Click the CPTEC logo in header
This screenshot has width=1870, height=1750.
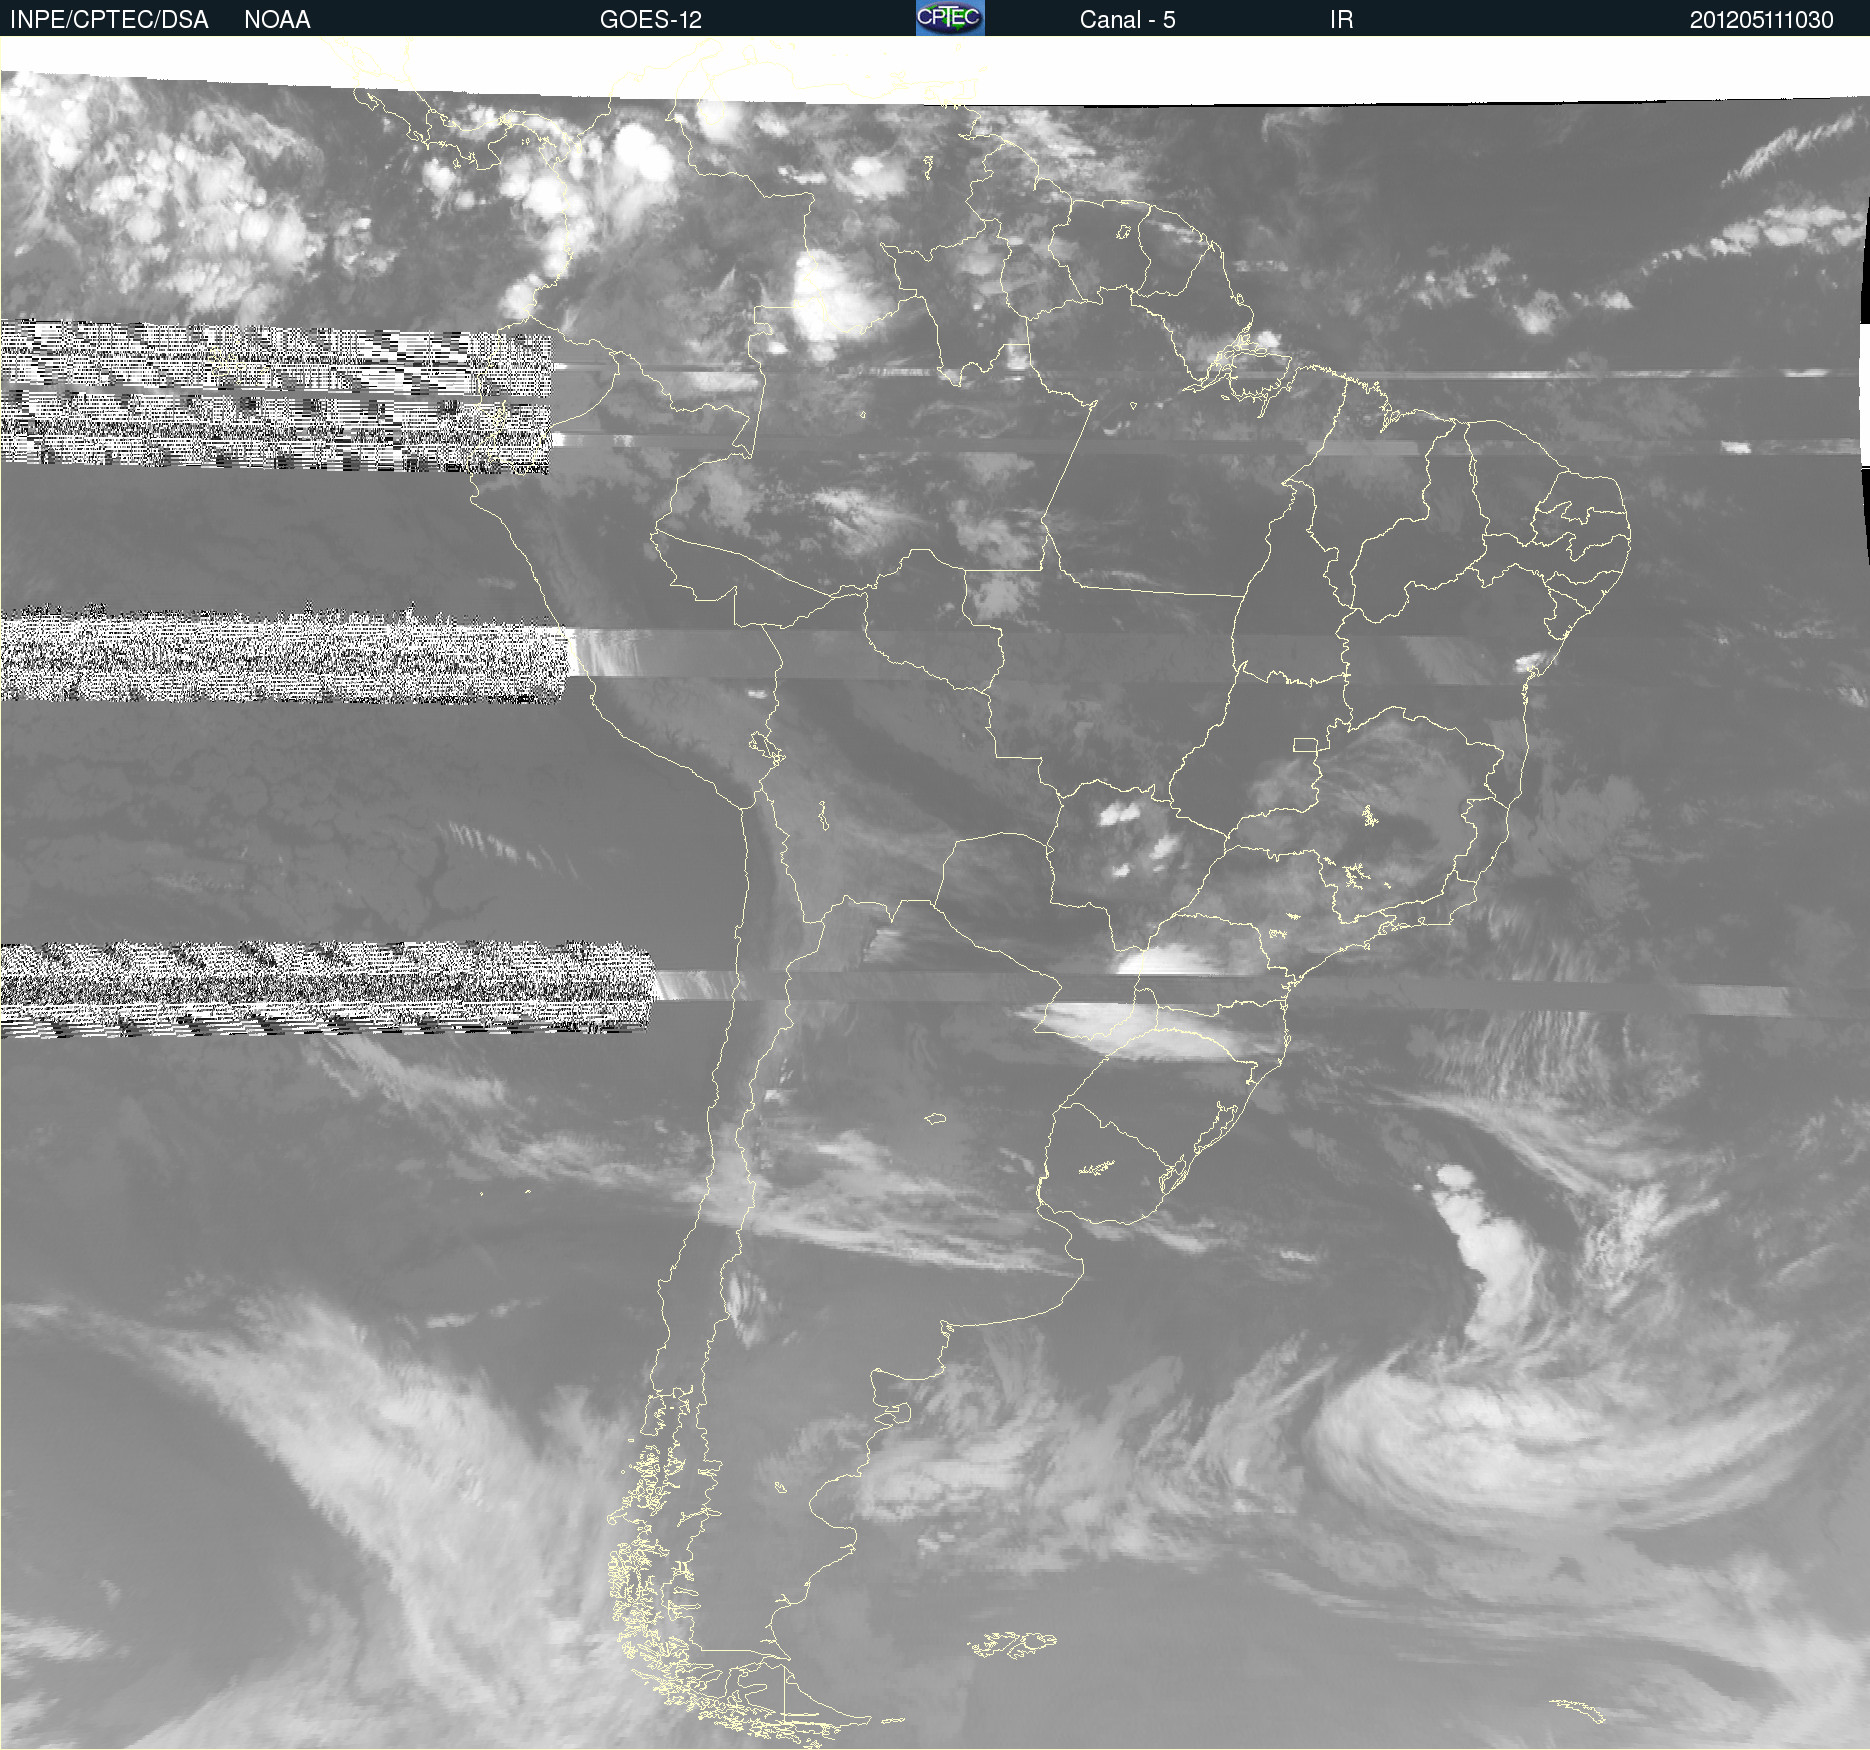tap(950, 18)
